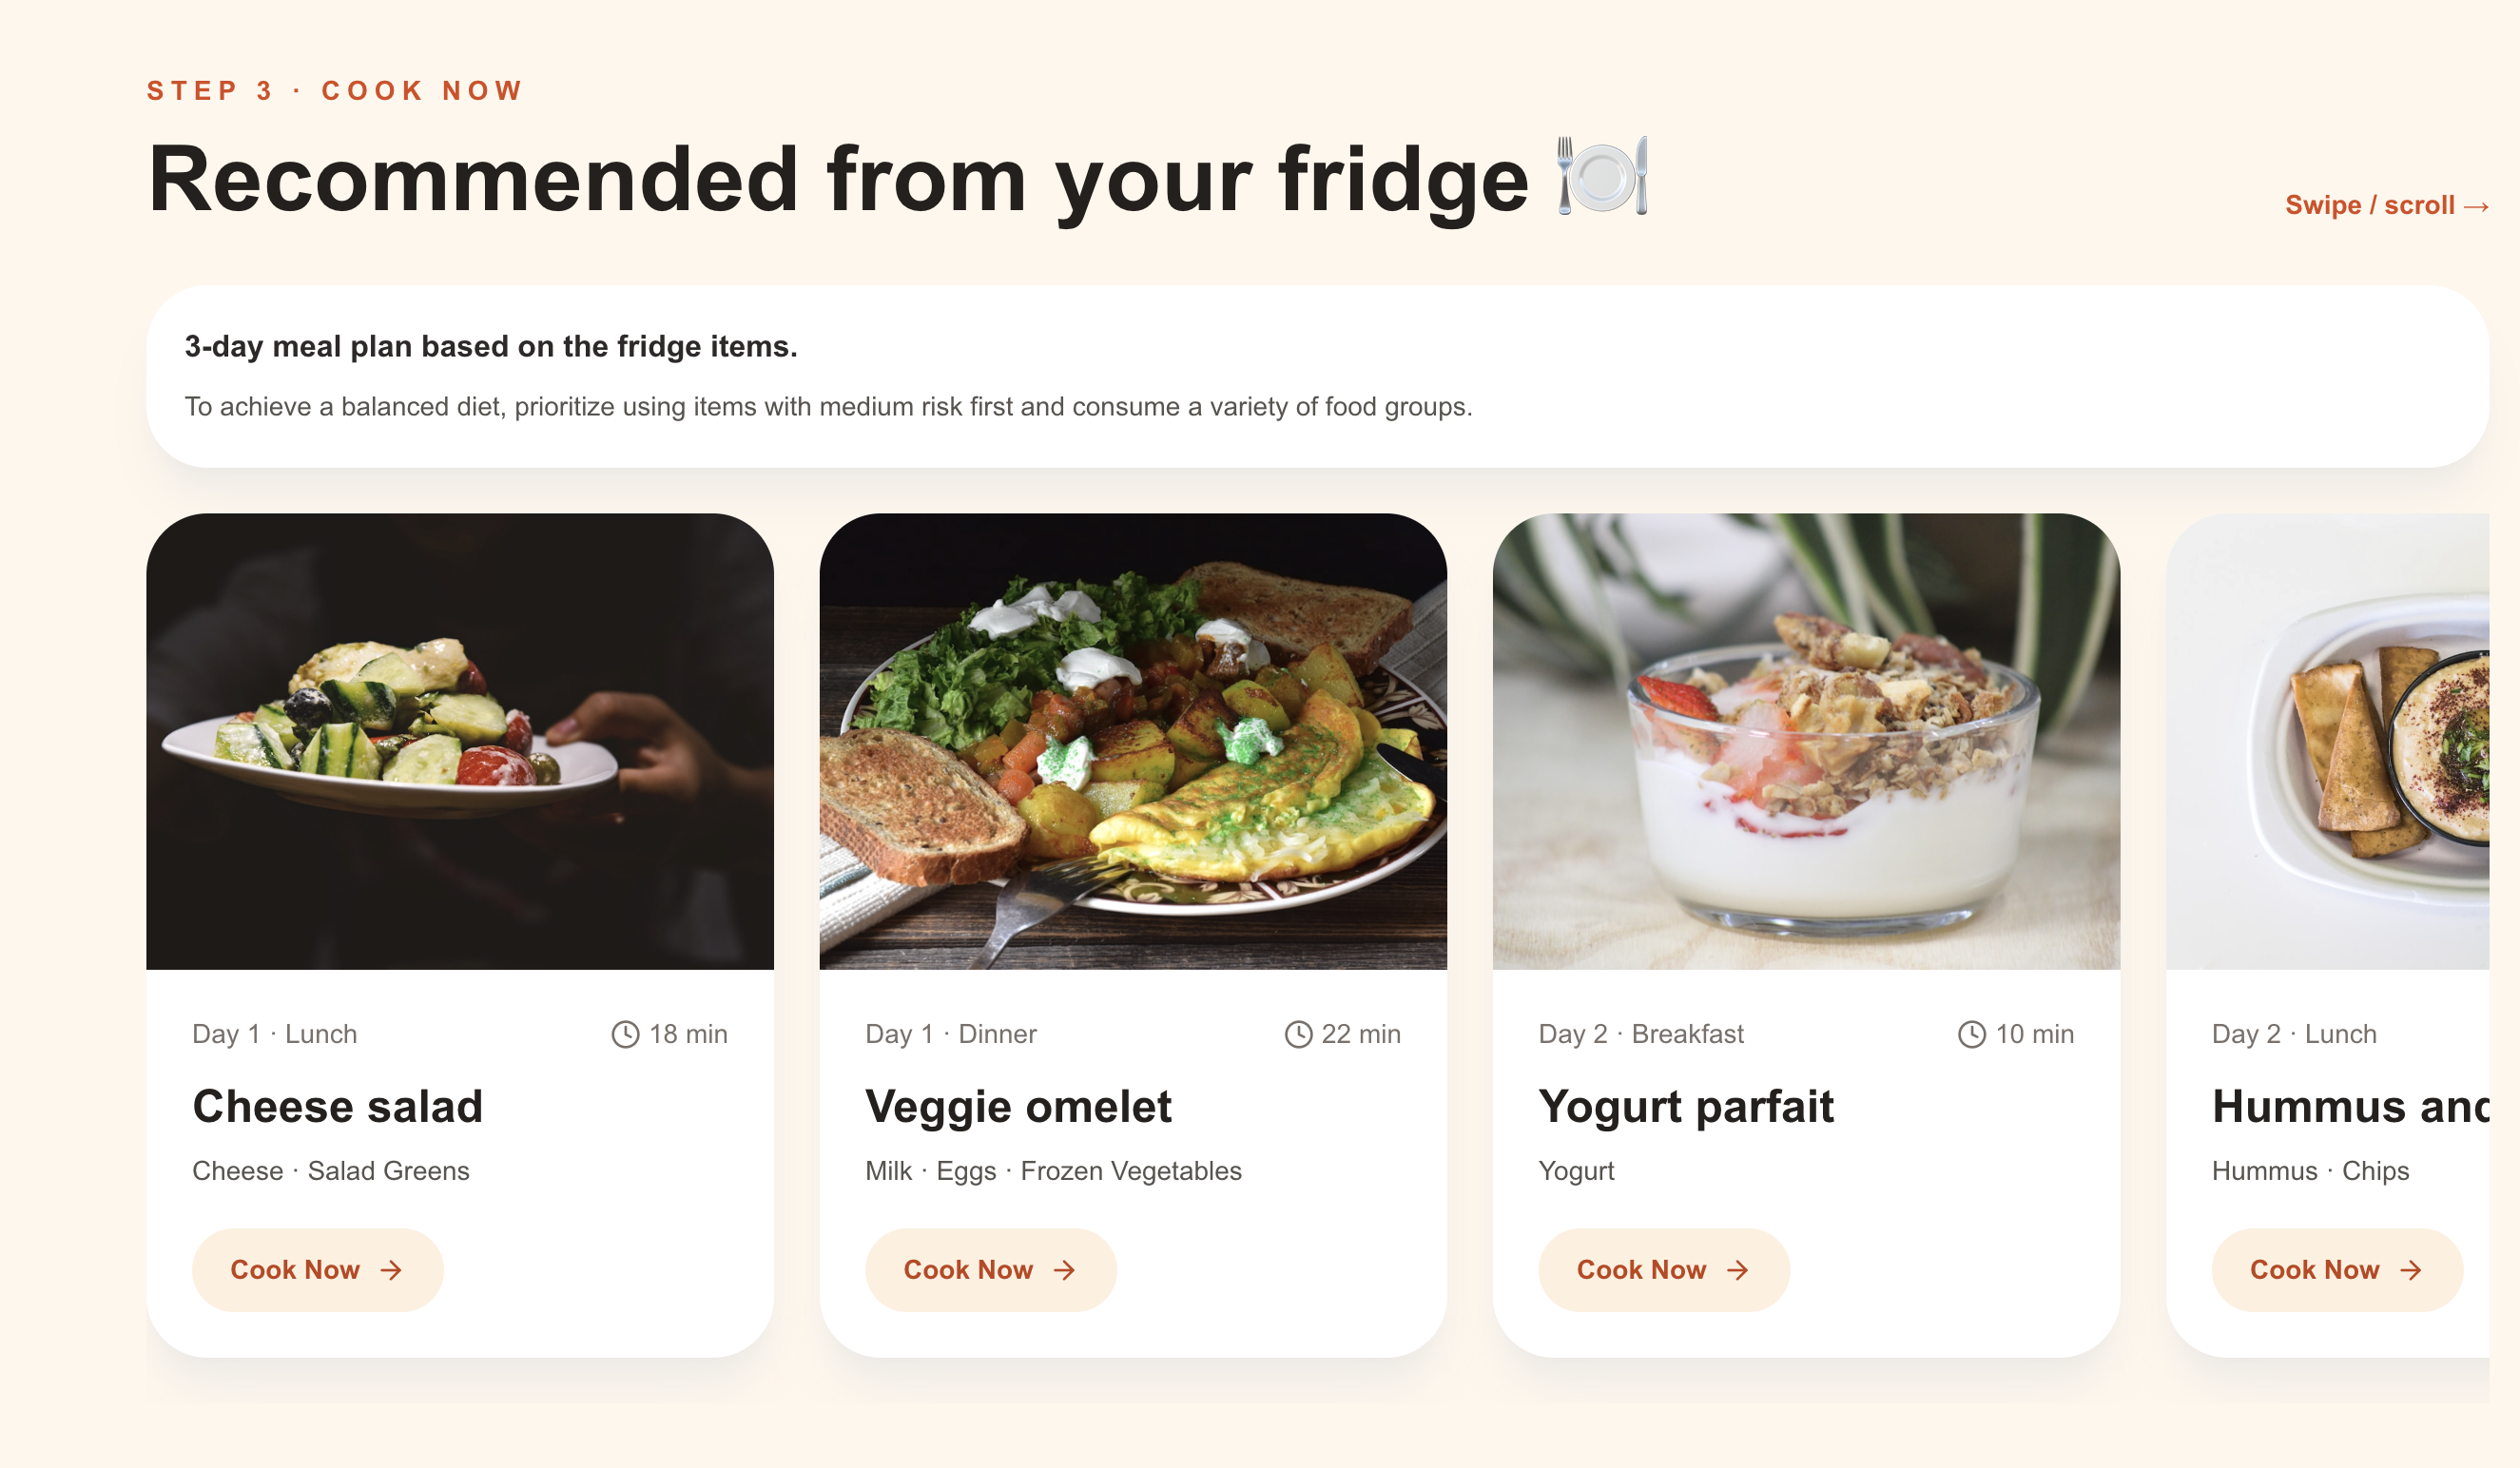Viewport: 2520px width, 1468px height.
Task: Select the Veggie omelet title
Action: (1018, 1107)
